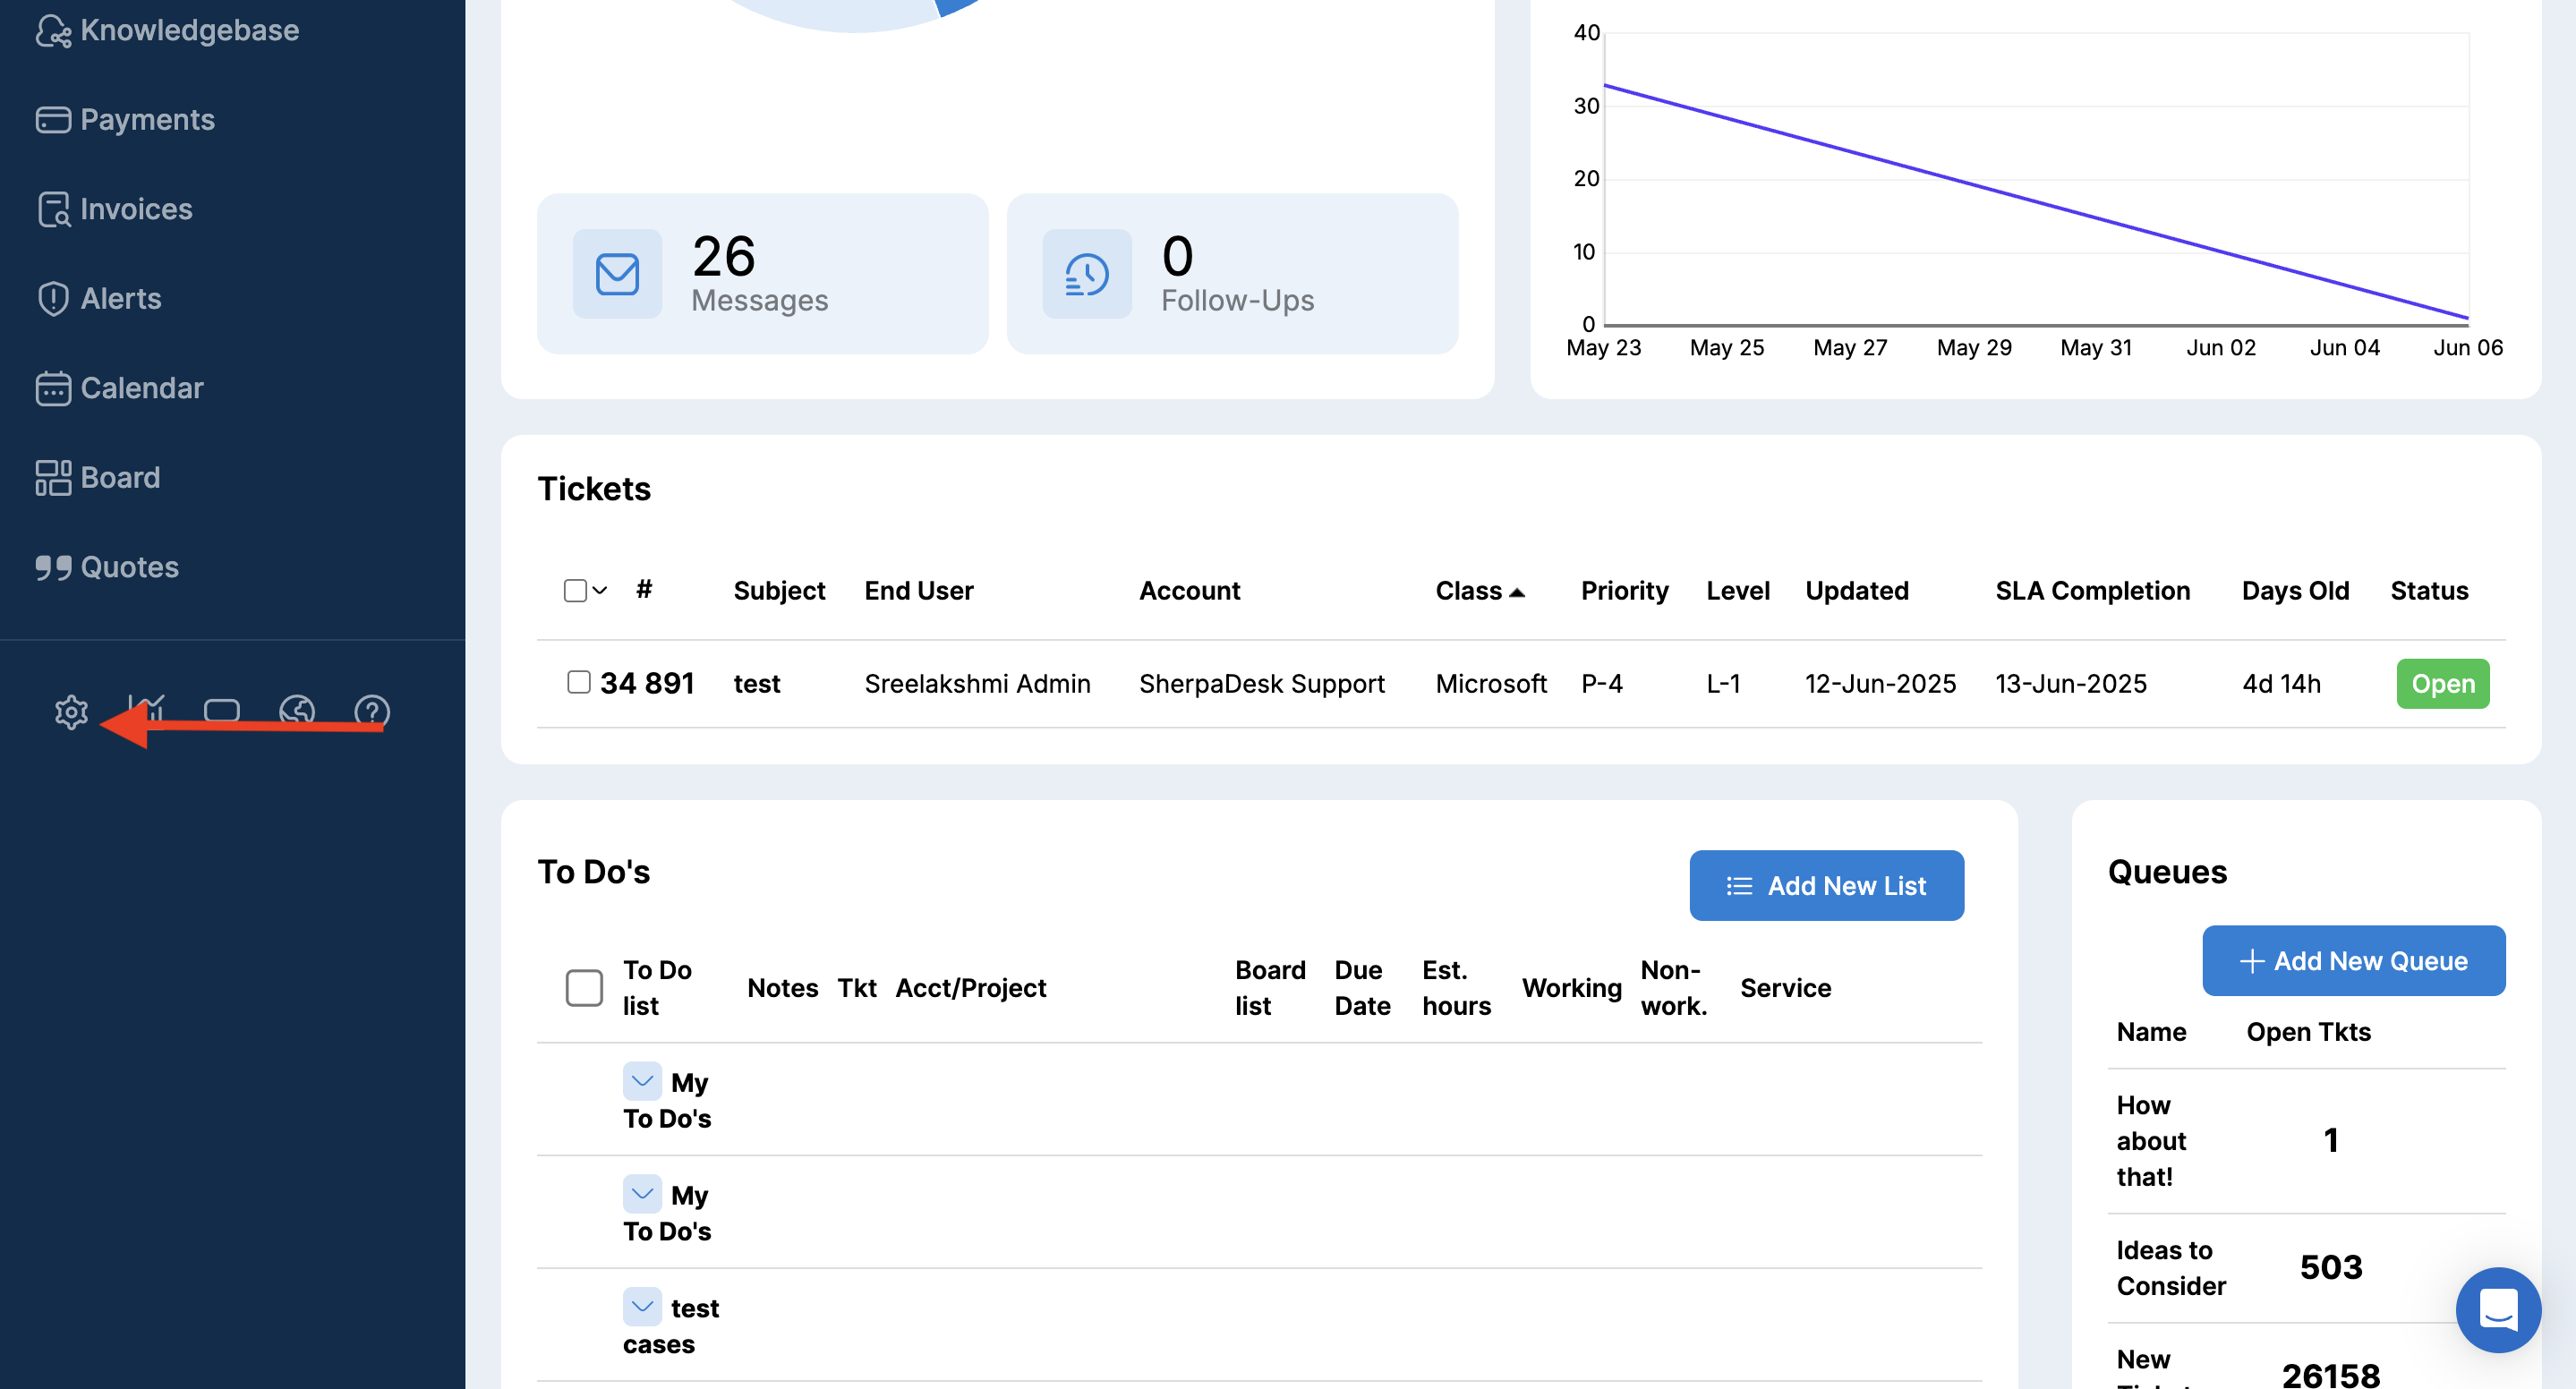Open dropdown arrow next to tickets checkbox
Image resolution: width=2576 pixels, height=1389 pixels.
(x=600, y=590)
